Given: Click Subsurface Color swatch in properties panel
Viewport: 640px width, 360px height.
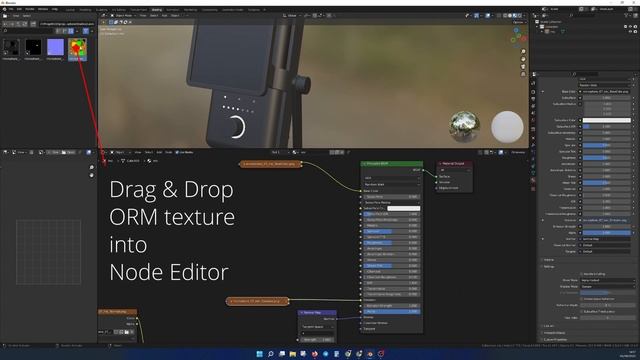Looking at the screenshot, I should pos(607,120).
